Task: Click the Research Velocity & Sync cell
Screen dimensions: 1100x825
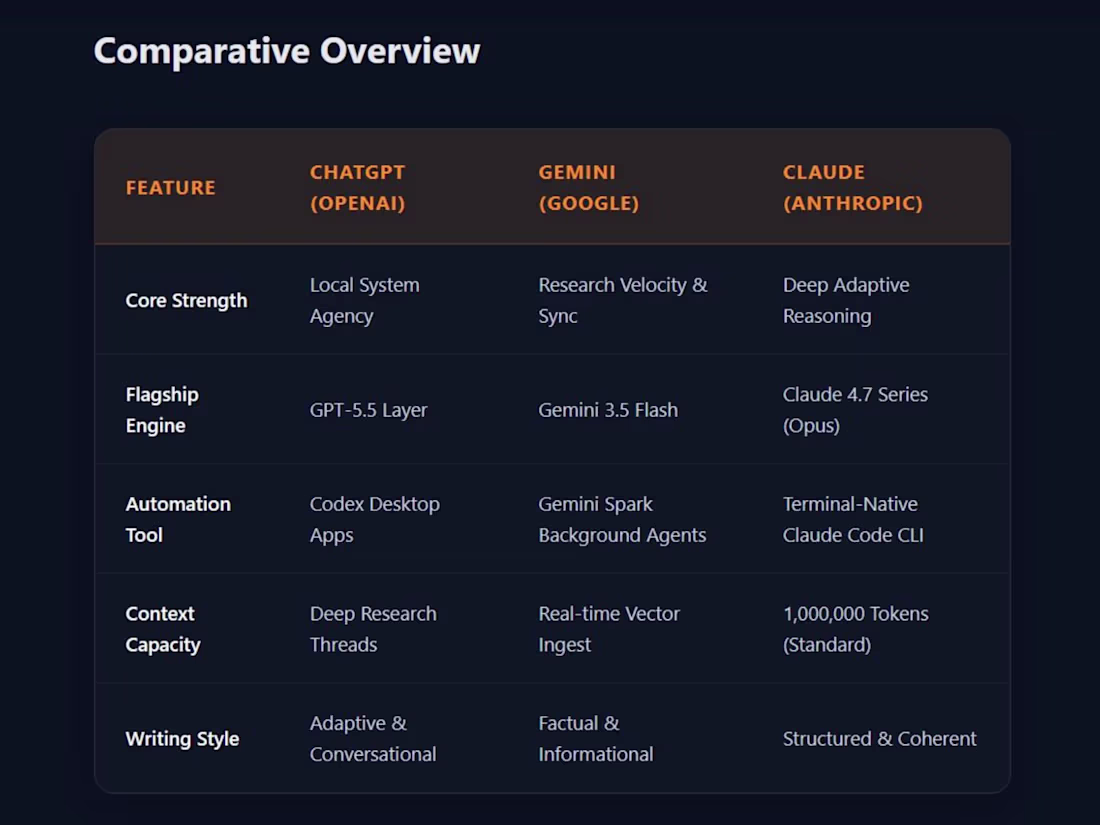Action: coord(623,300)
